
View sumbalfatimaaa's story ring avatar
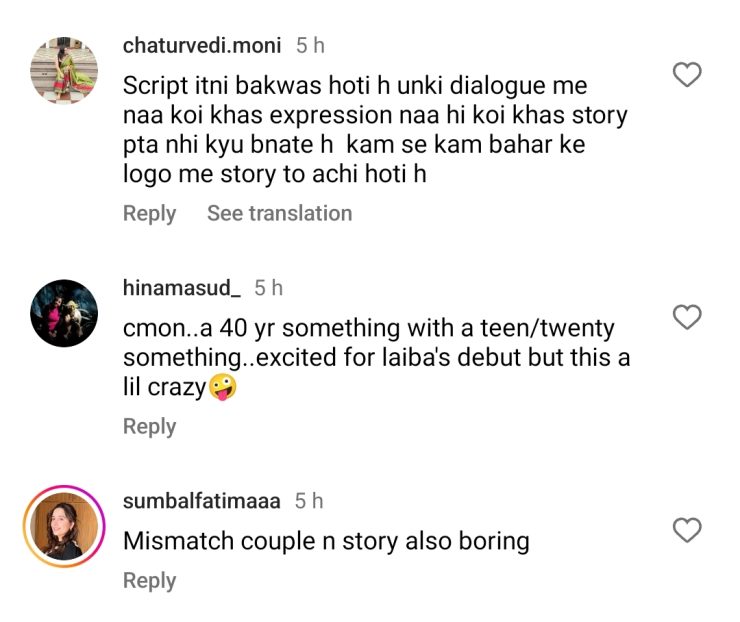(x=64, y=527)
